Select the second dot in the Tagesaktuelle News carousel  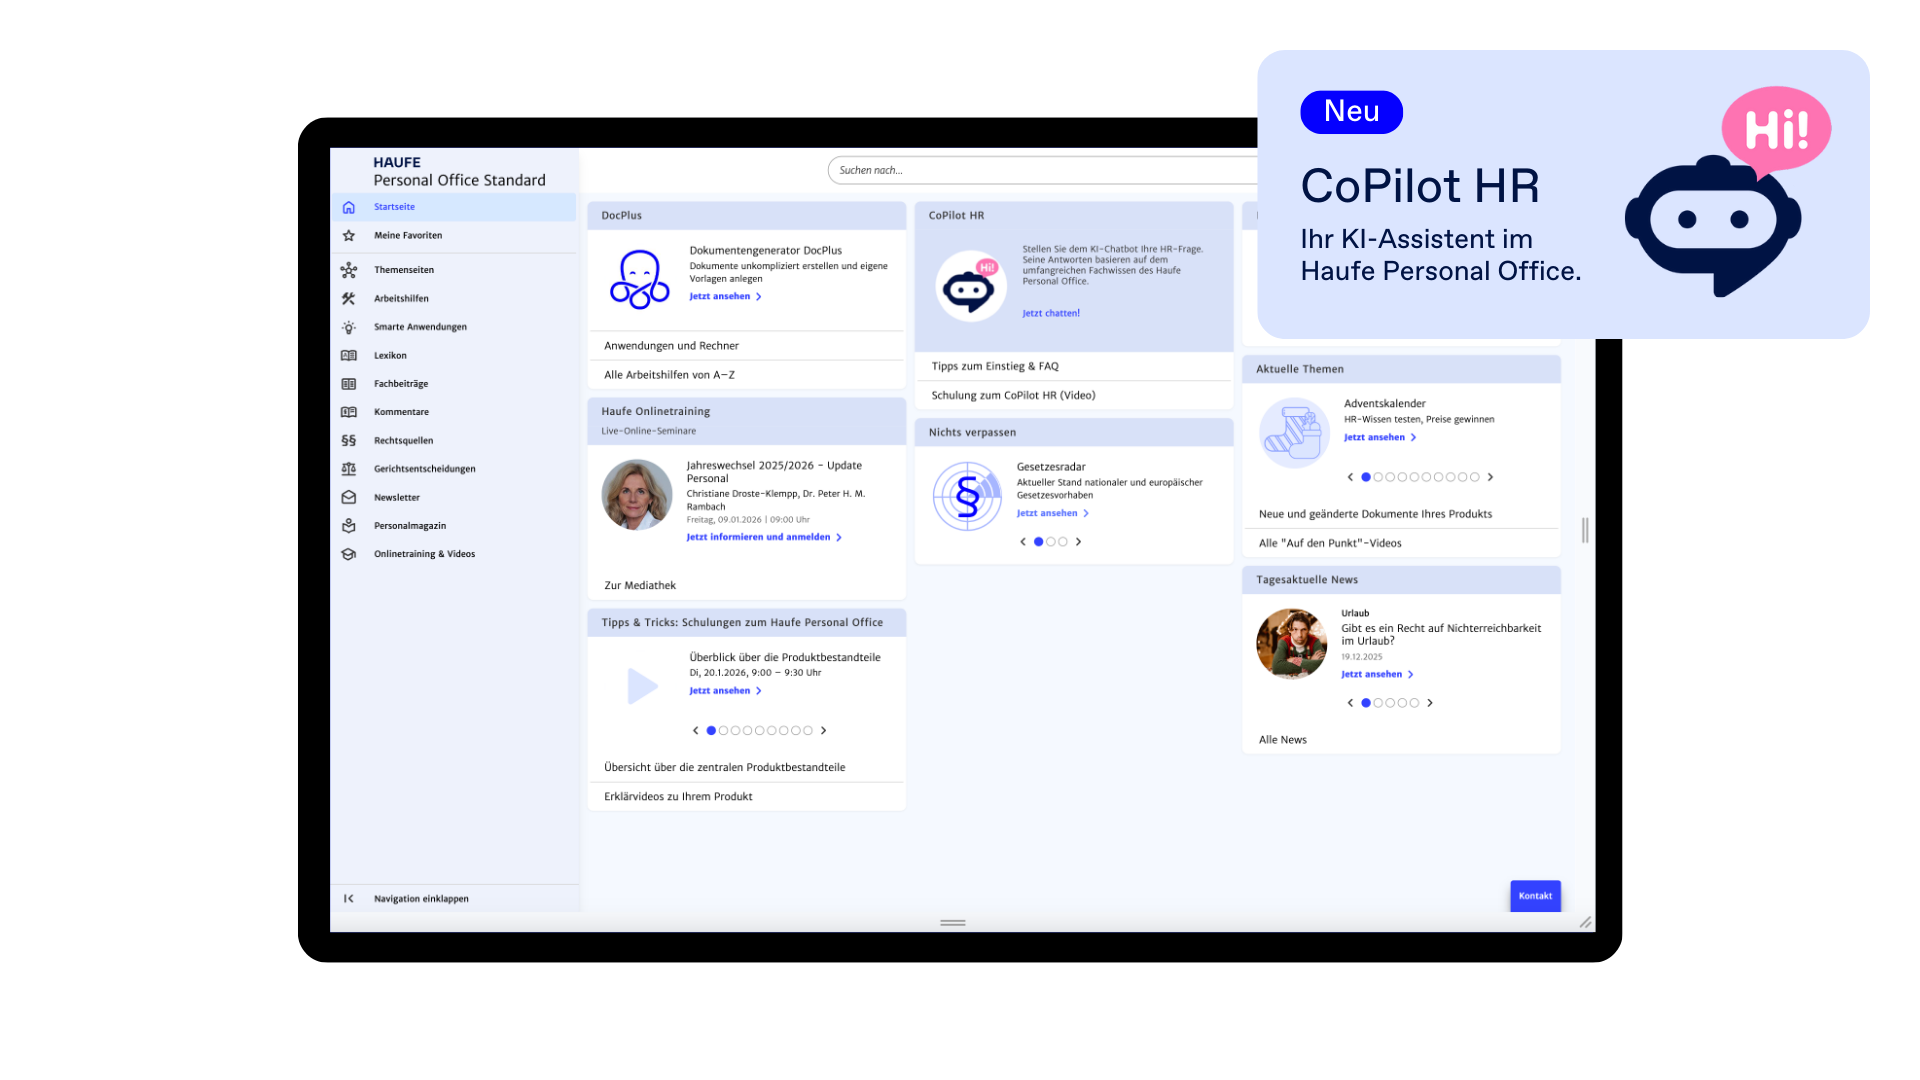click(1378, 703)
